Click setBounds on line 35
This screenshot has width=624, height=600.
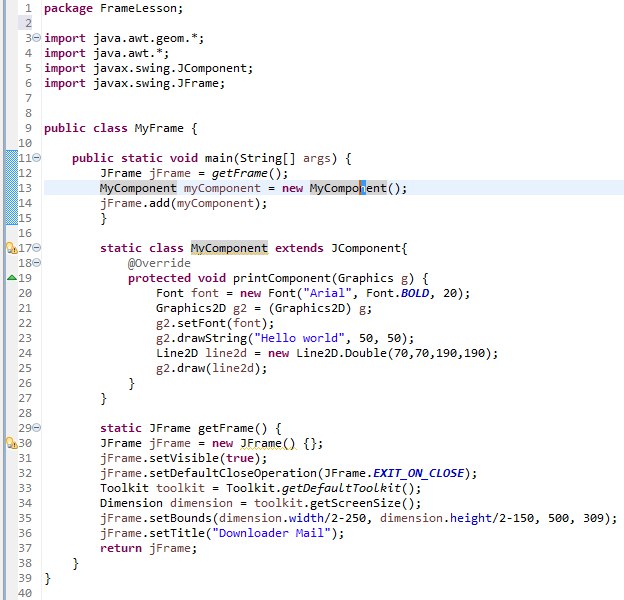click(x=180, y=518)
